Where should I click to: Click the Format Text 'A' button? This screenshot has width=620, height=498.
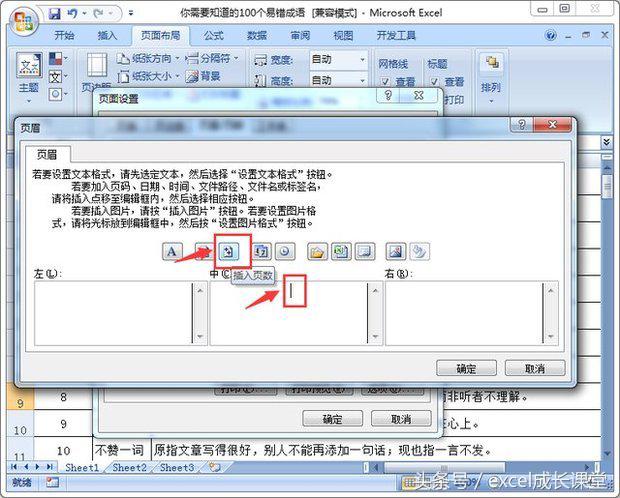(172, 251)
